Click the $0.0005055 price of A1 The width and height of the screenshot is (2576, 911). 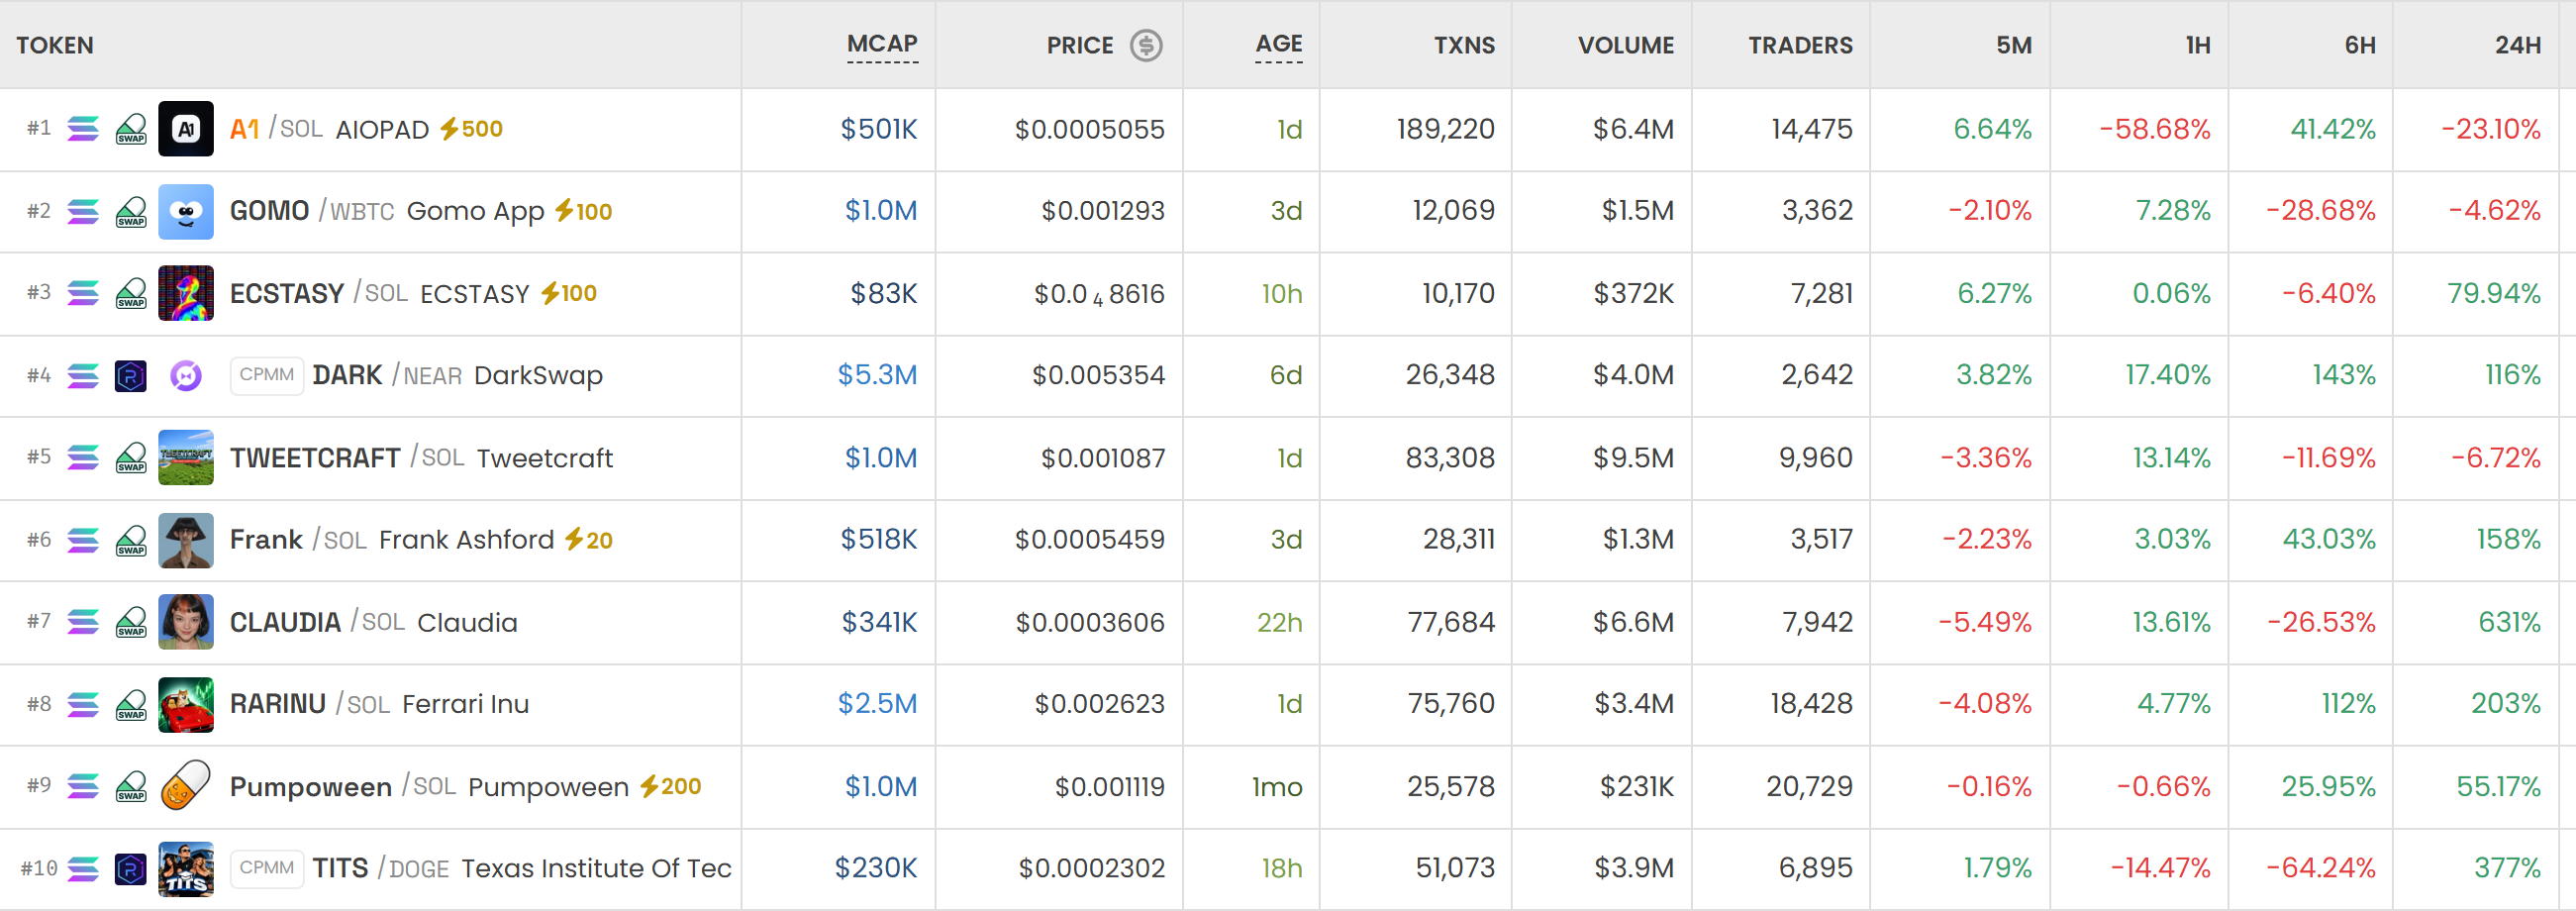tap(1089, 129)
